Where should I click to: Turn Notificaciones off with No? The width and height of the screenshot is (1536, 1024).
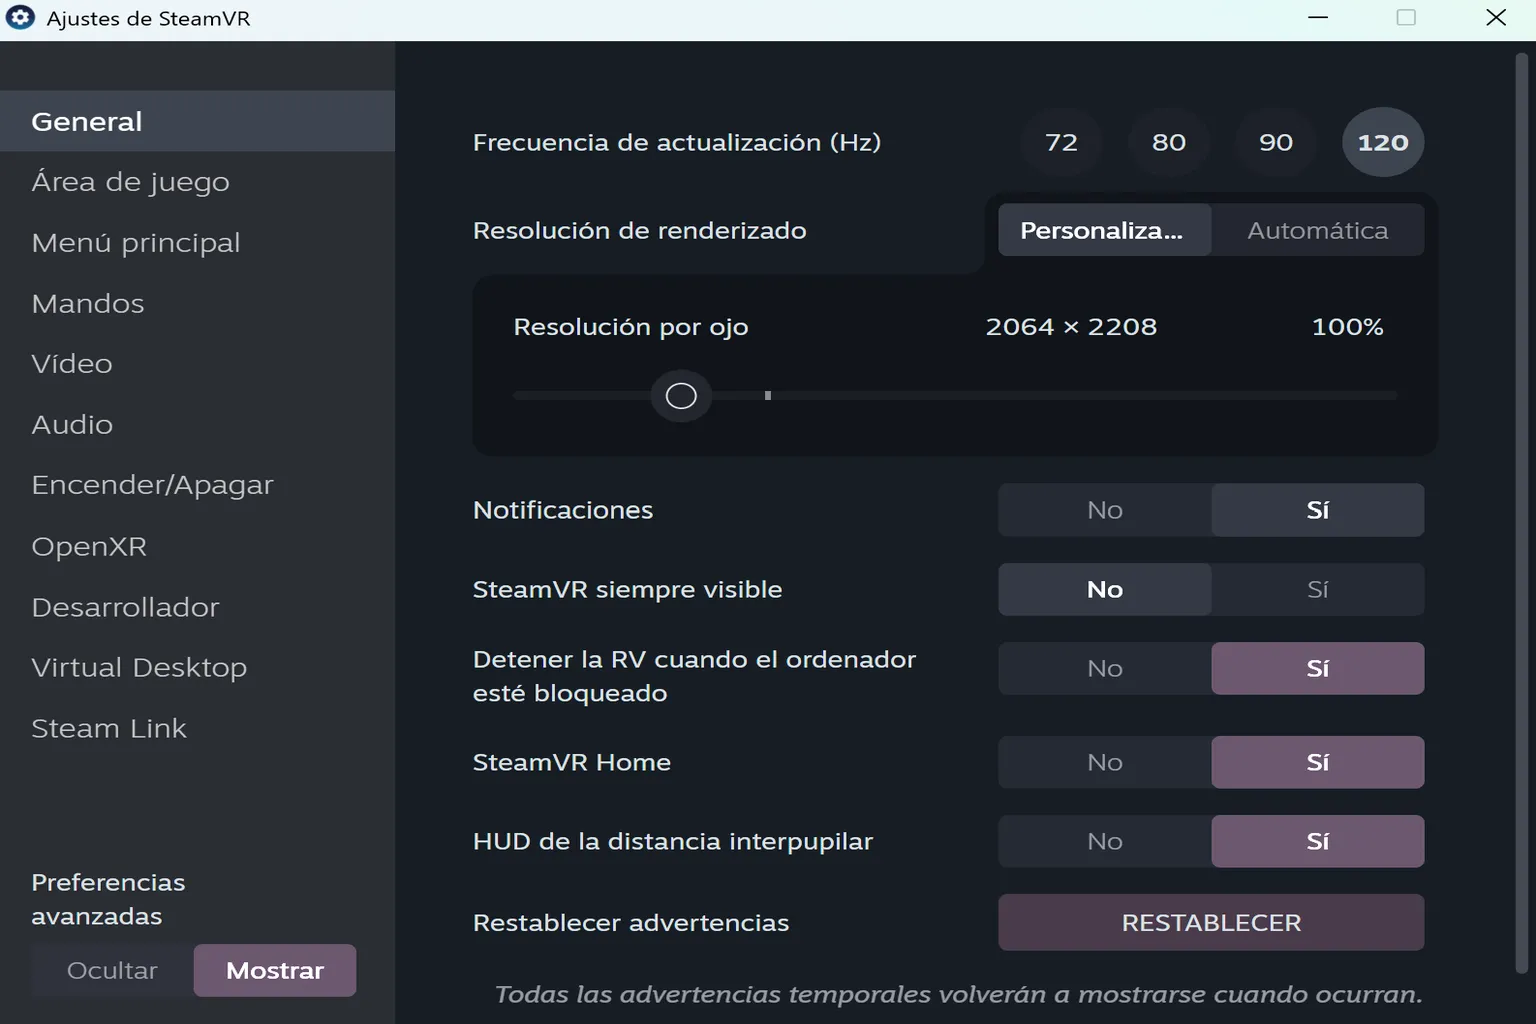[1105, 510]
